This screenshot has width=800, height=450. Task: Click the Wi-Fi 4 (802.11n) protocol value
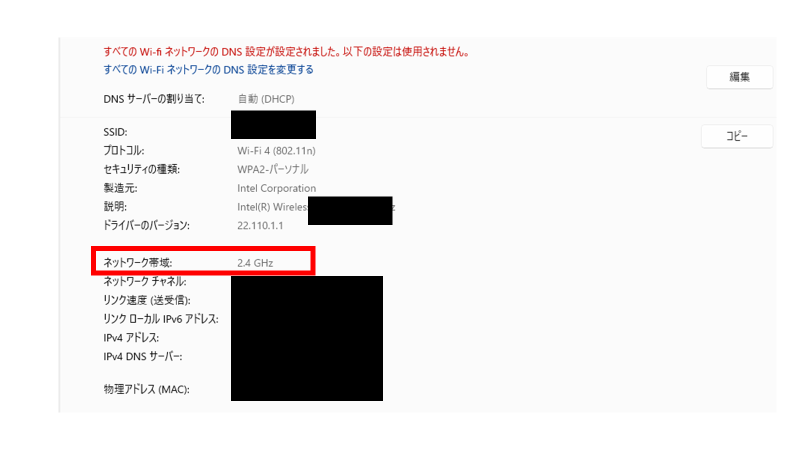pyautogui.click(x=276, y=151)
